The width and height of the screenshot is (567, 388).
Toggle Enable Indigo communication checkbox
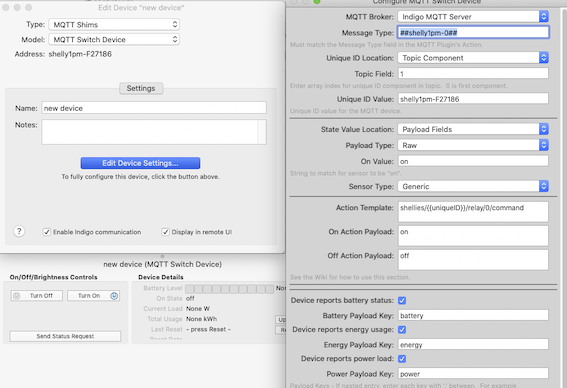47,232
